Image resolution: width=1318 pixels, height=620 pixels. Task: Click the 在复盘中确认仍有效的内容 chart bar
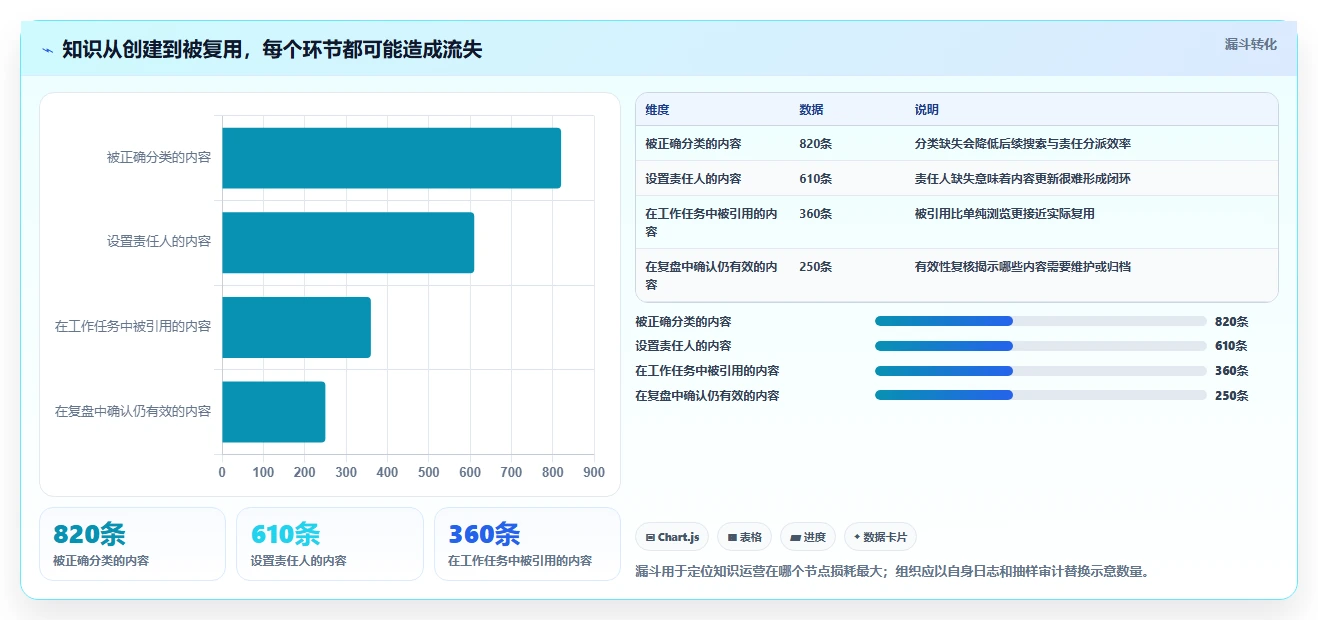click(273, 411)
